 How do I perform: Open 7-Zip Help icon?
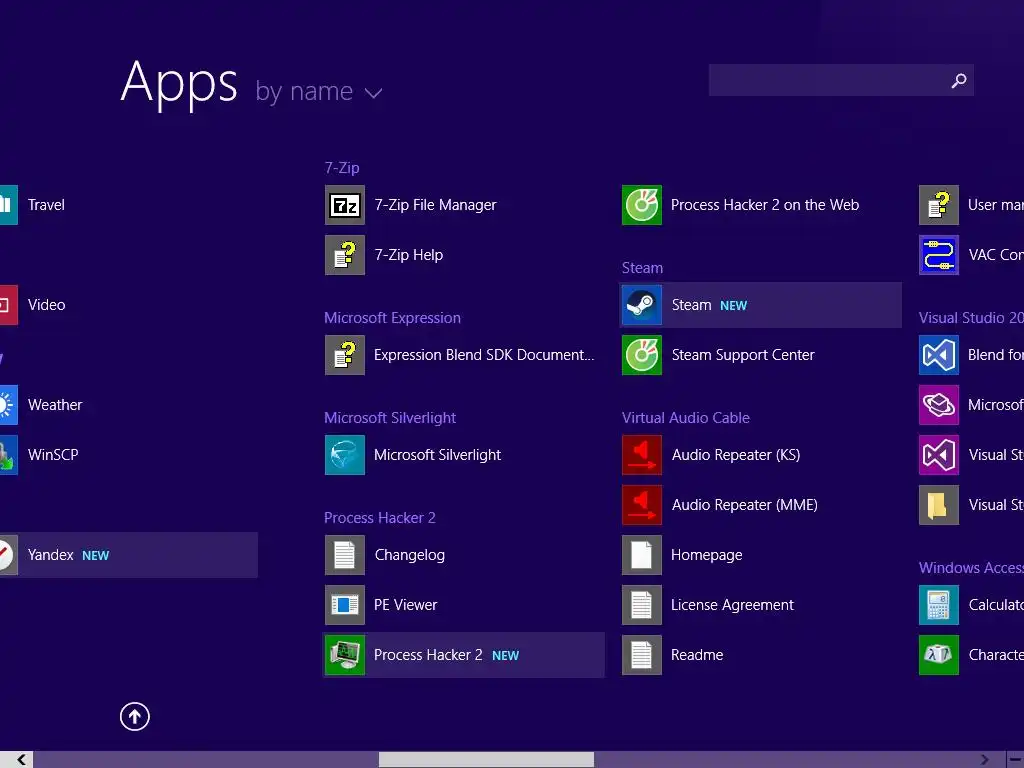[345, 255]
